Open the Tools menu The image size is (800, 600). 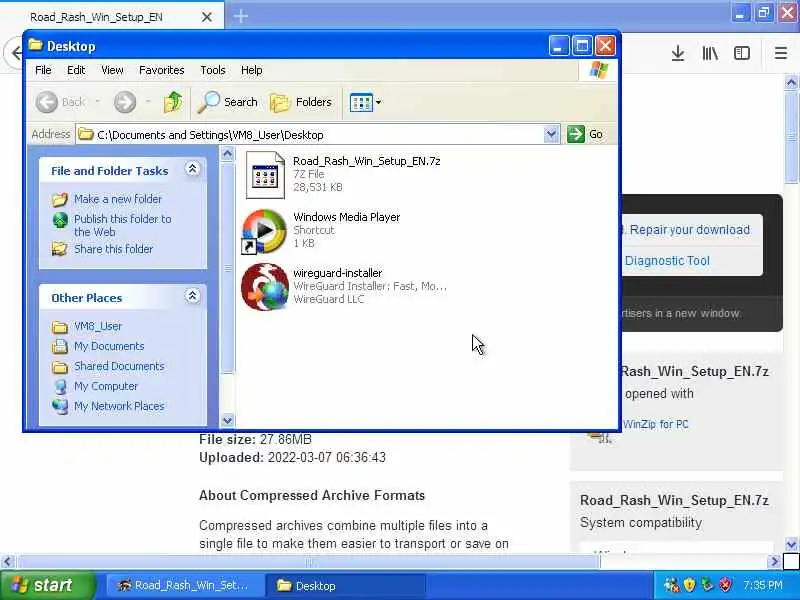coord(213,70)
